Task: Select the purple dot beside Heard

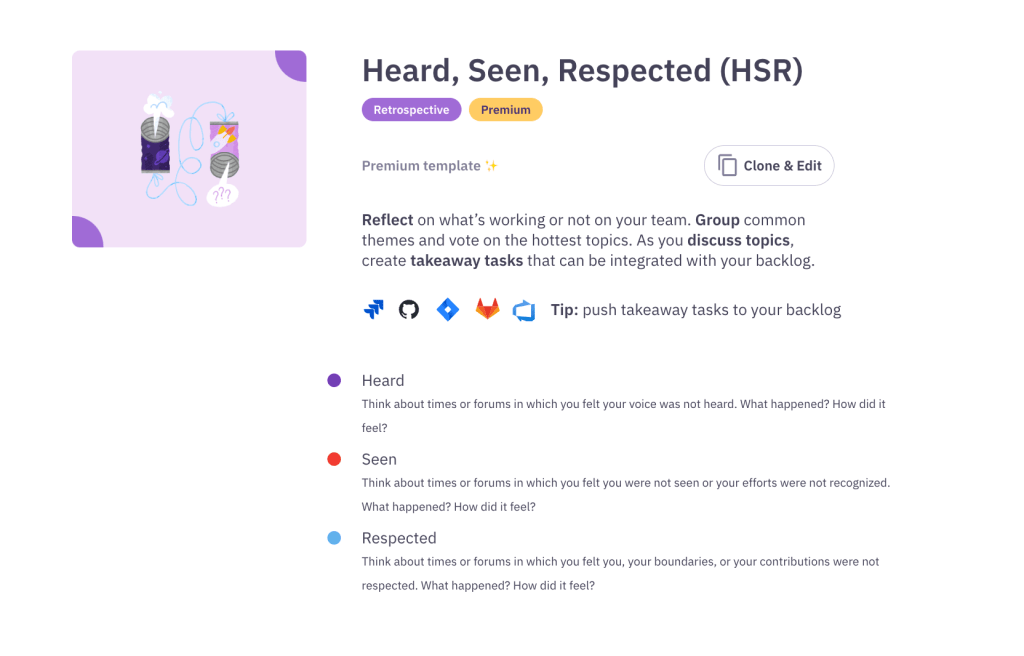Action: tap(334, 380)
